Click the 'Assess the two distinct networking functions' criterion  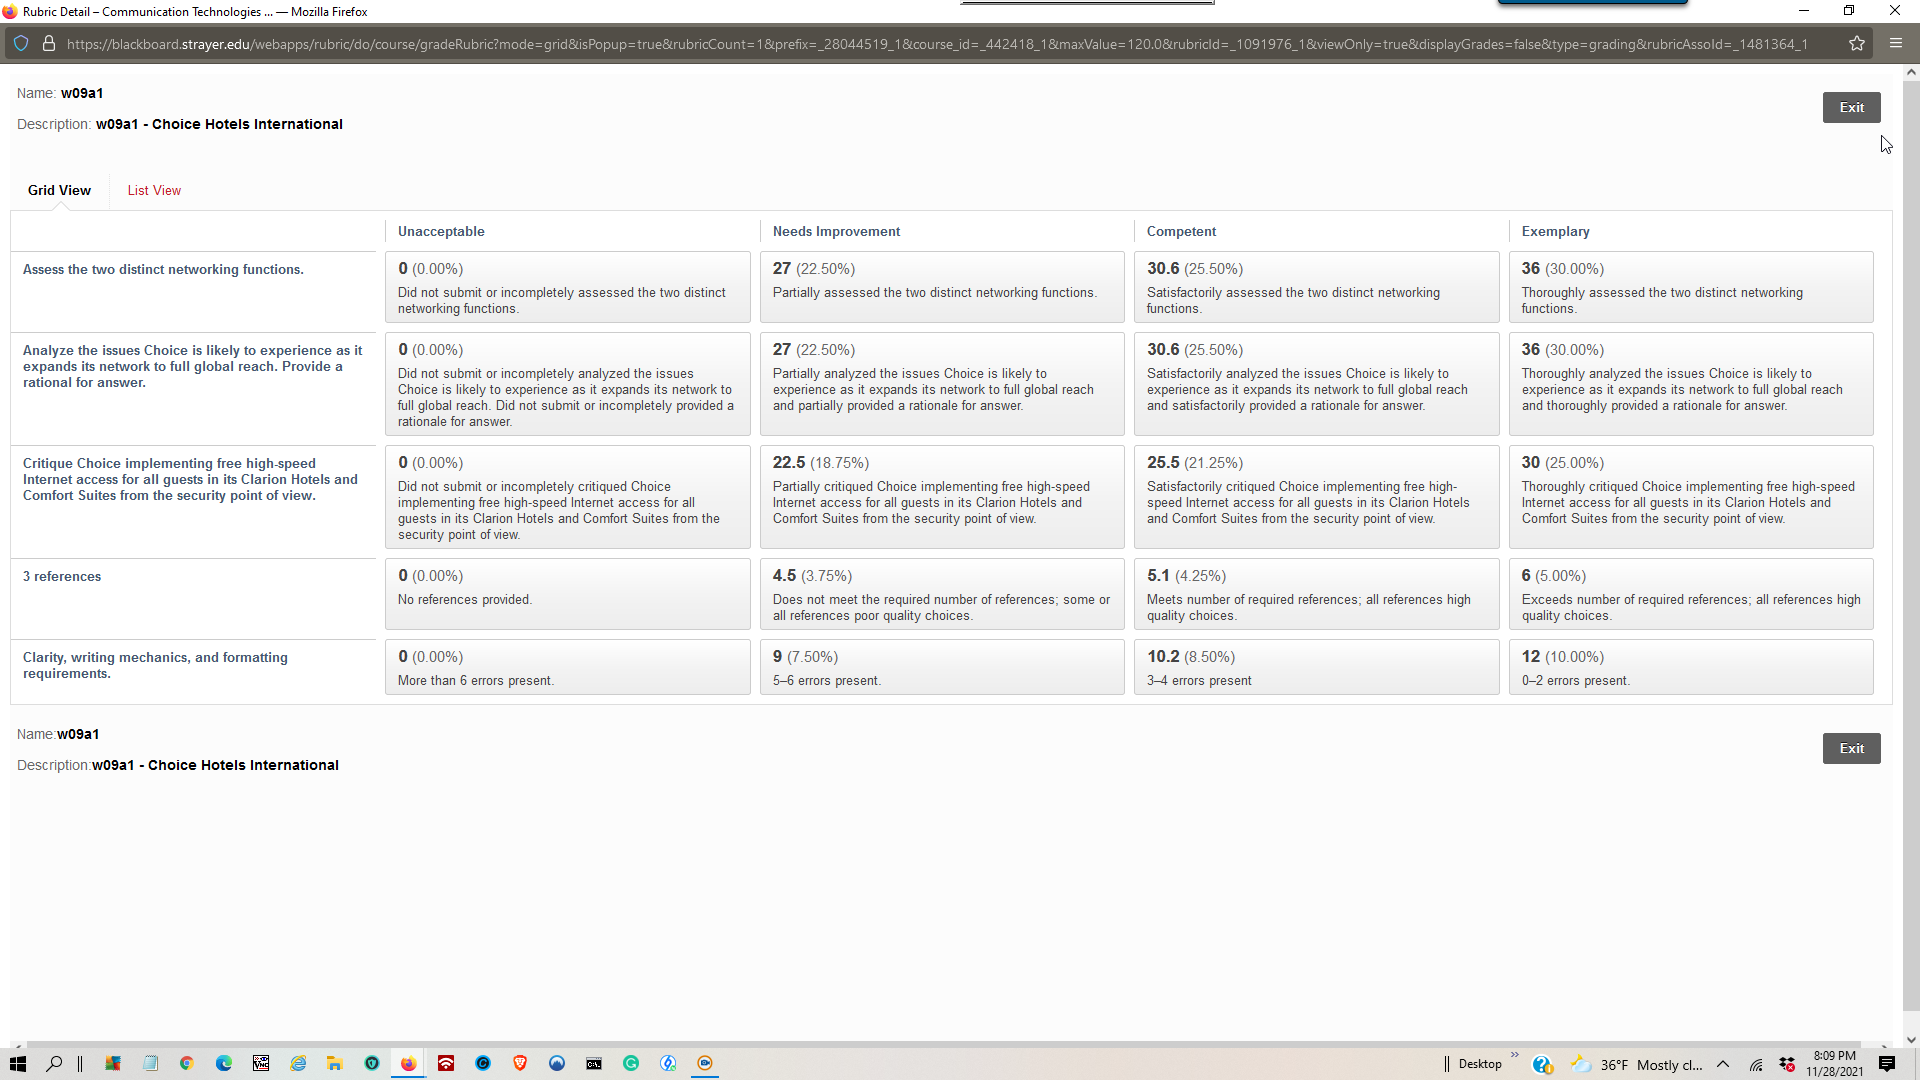163,269
